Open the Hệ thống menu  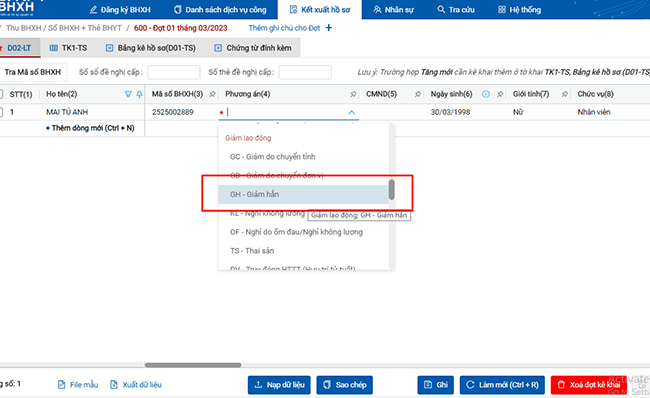519,10
